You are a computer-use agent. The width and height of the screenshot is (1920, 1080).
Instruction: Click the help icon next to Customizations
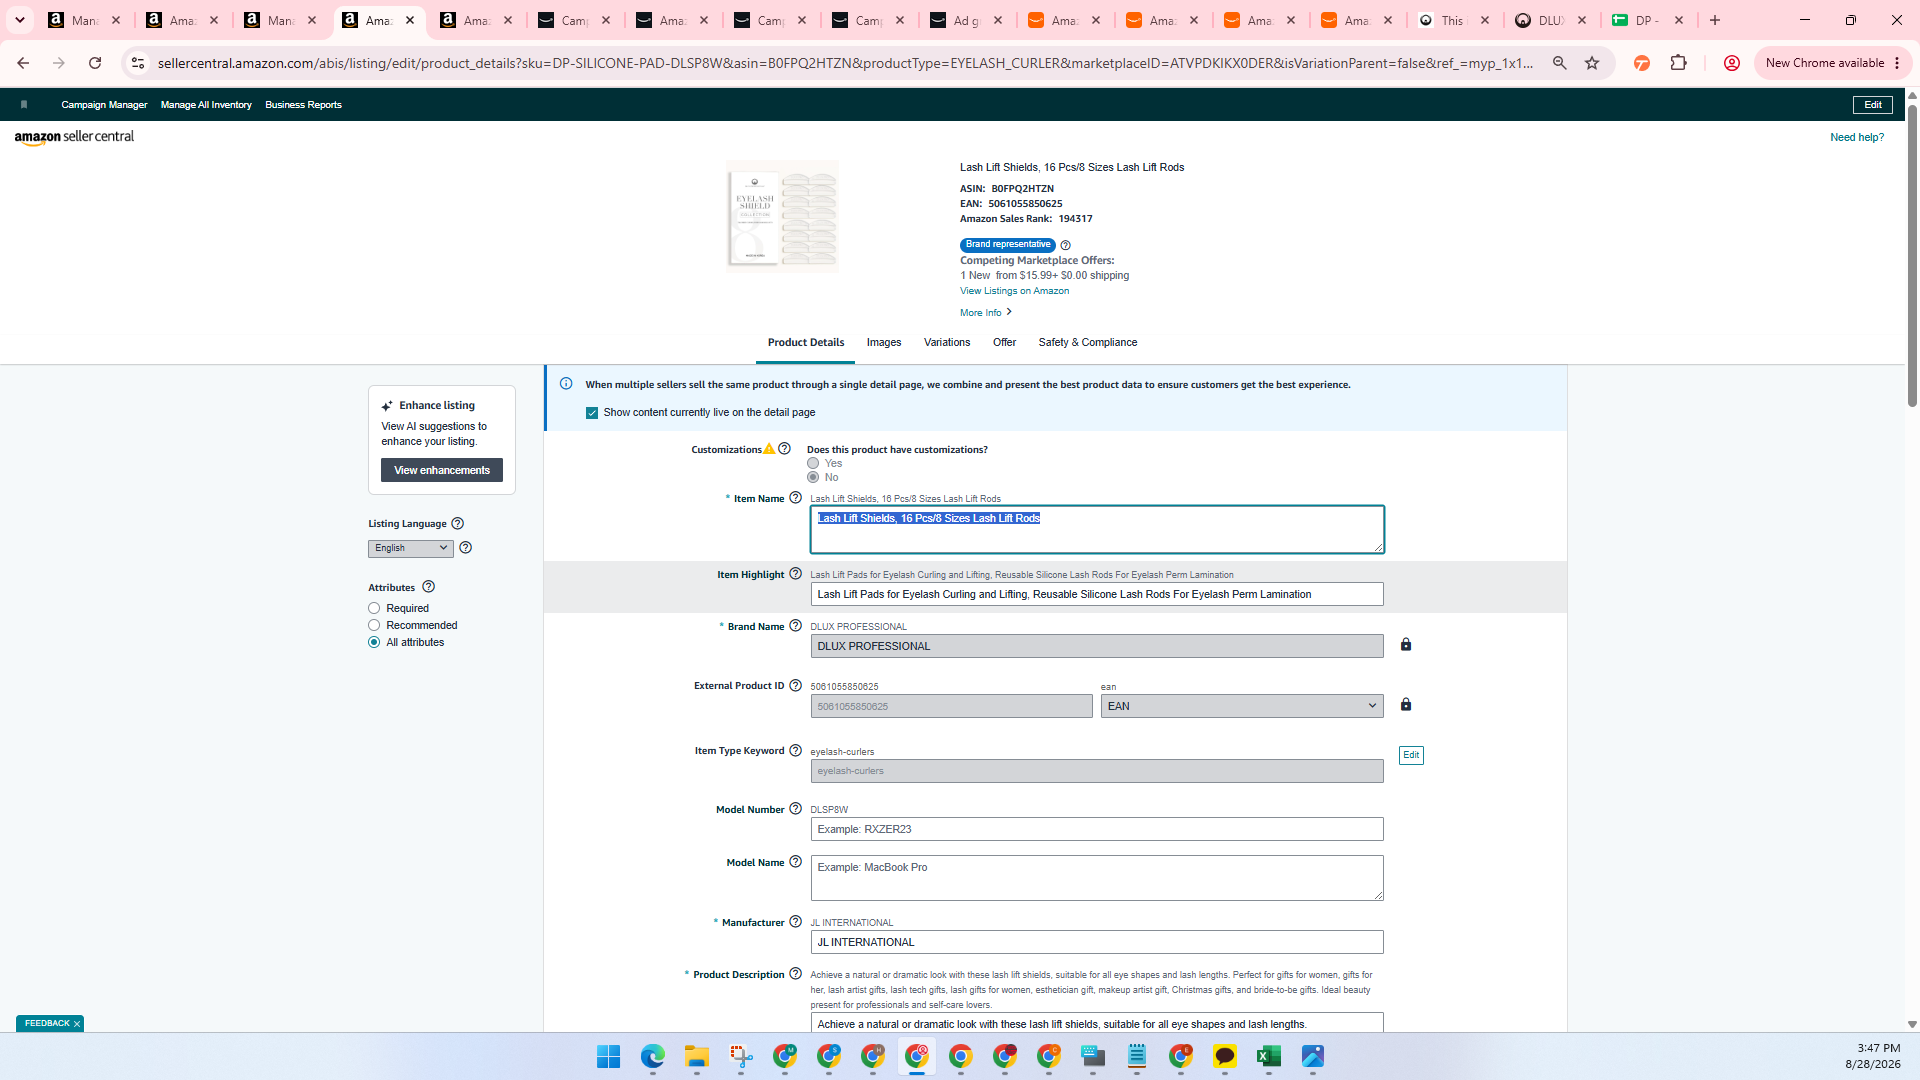click(784, 449)
